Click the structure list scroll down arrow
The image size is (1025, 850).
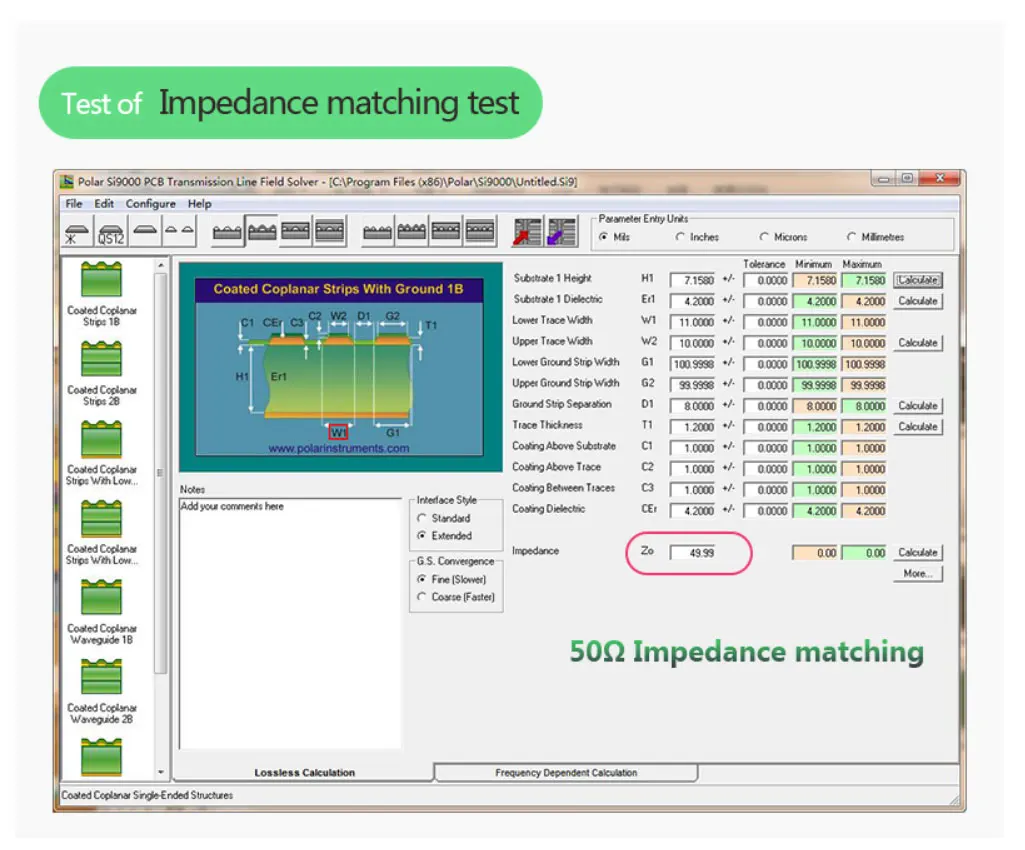161,772
